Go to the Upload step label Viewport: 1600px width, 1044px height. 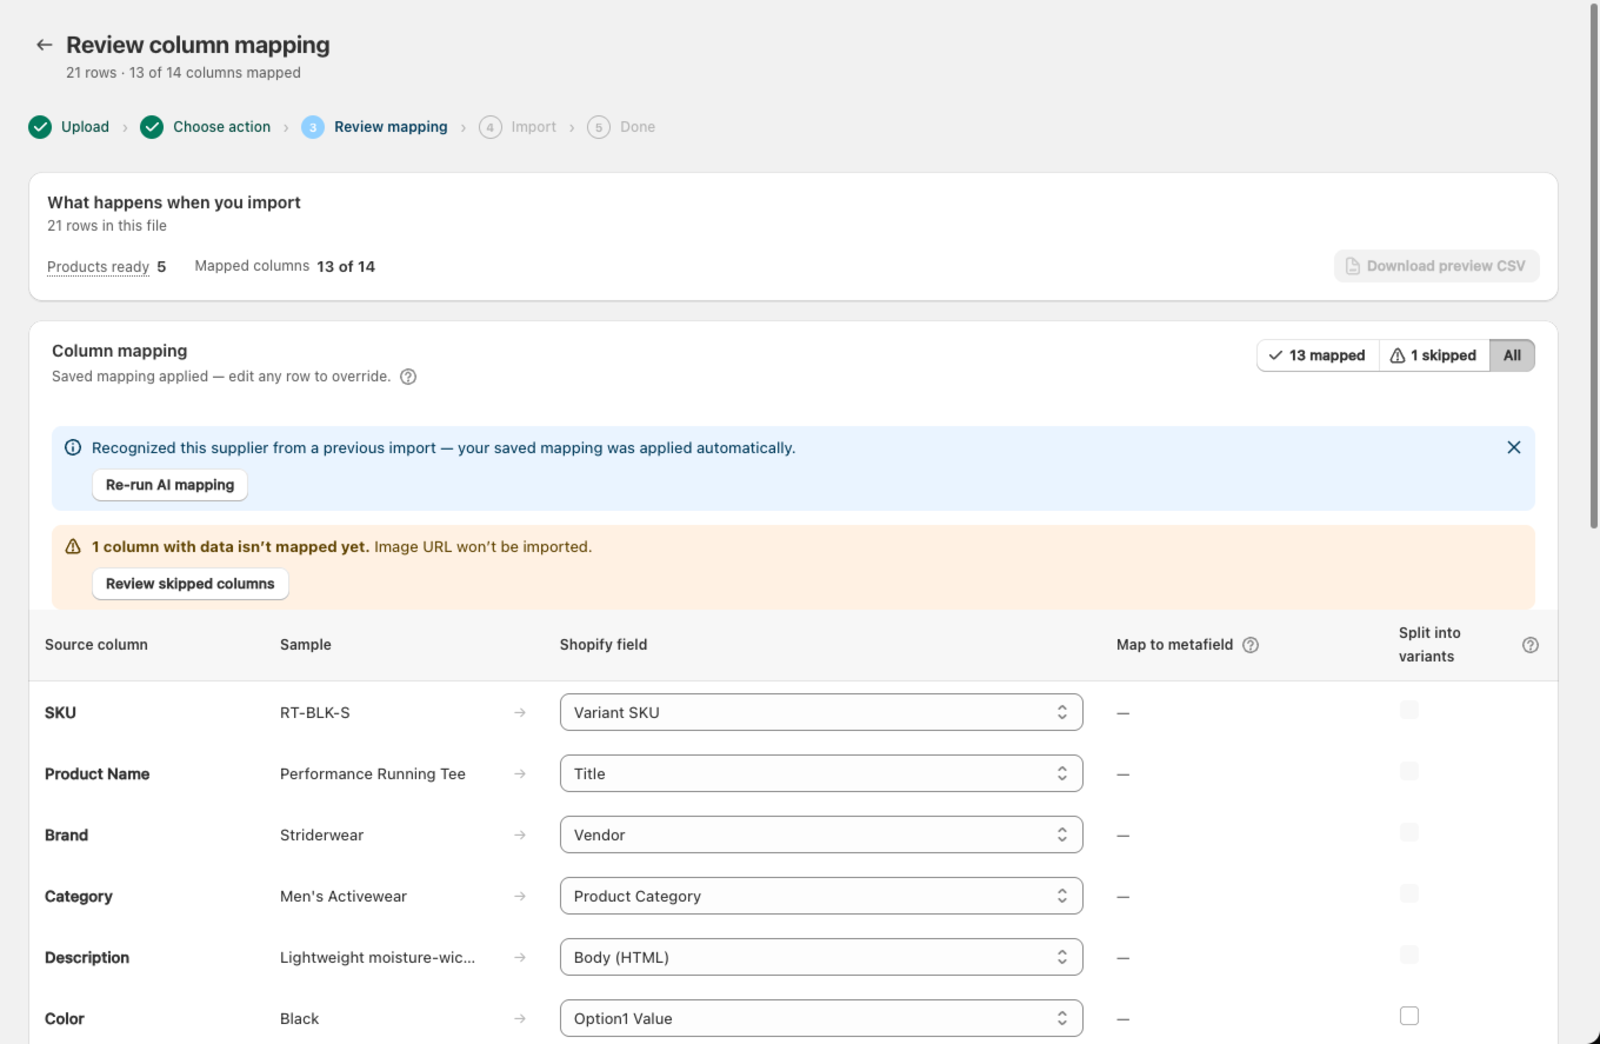click(85, 127)
